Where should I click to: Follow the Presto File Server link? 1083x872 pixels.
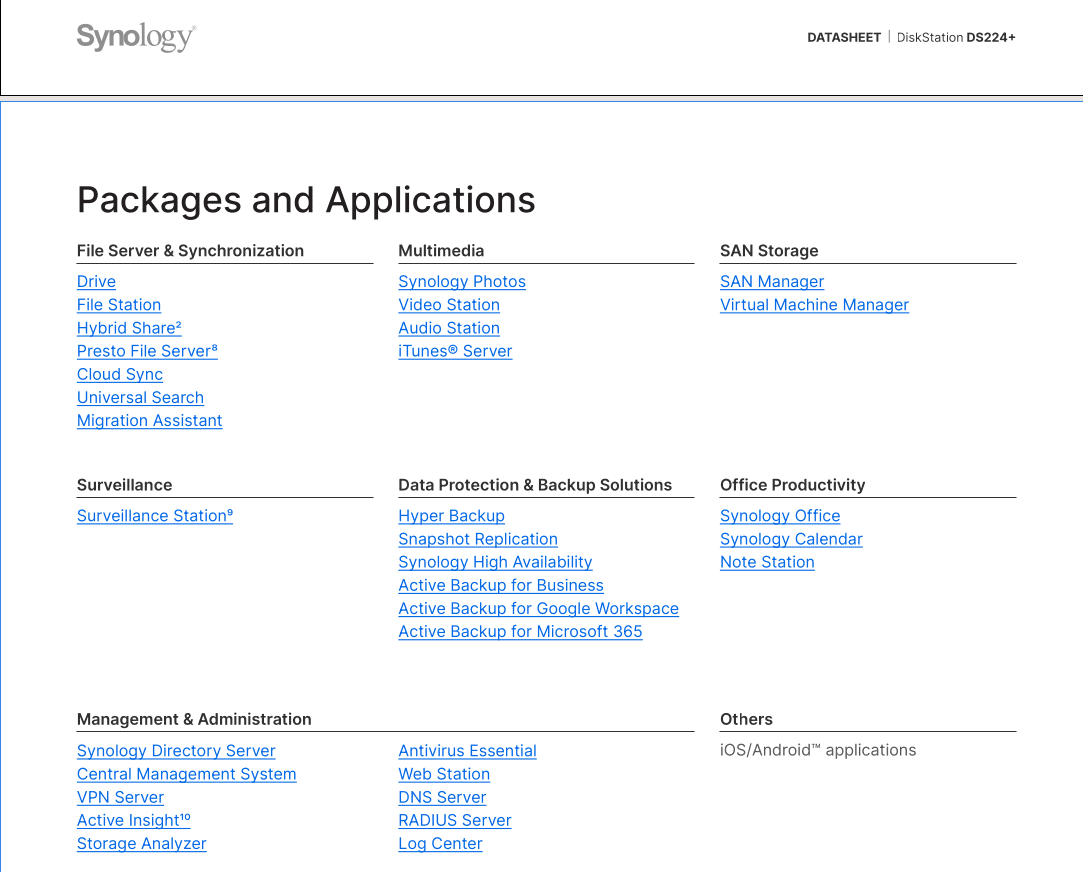point(147,351)
